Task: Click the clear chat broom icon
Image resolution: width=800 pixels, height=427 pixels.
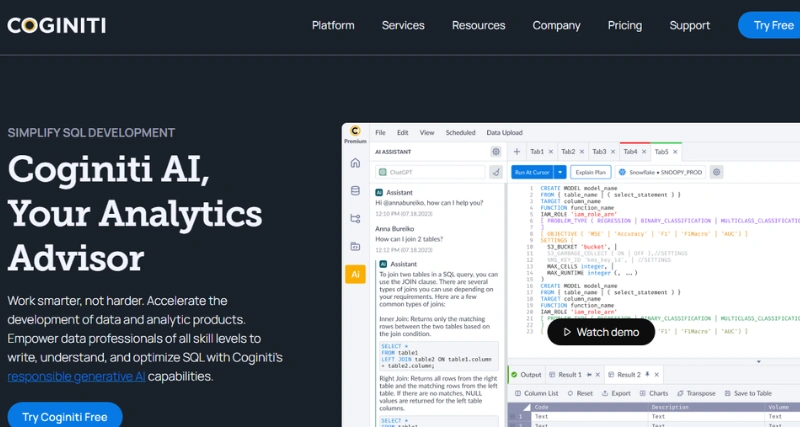Action: pos(495,172)
